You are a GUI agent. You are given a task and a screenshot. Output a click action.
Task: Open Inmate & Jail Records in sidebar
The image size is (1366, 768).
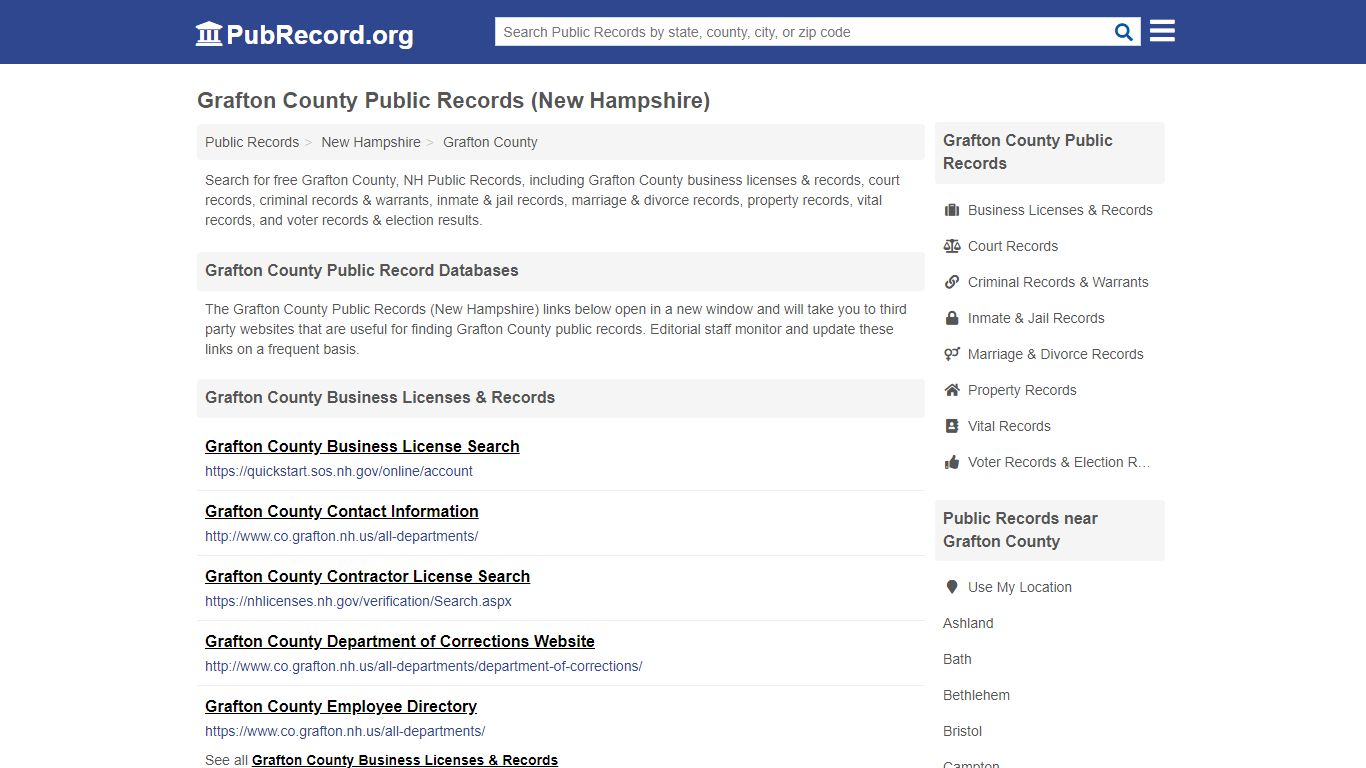(x=1036, y=318)
